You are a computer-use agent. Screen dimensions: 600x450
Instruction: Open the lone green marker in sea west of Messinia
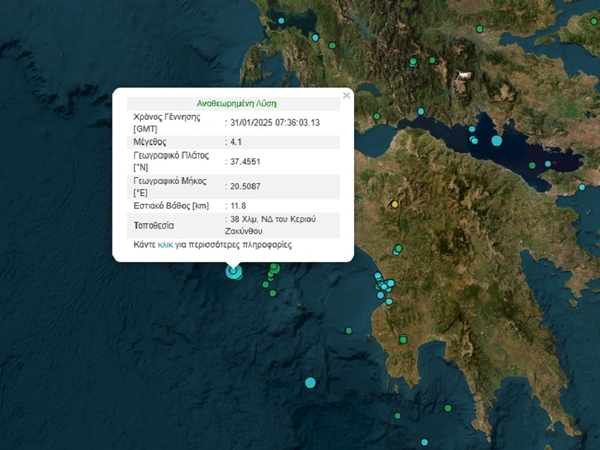(x=347, y=331)
